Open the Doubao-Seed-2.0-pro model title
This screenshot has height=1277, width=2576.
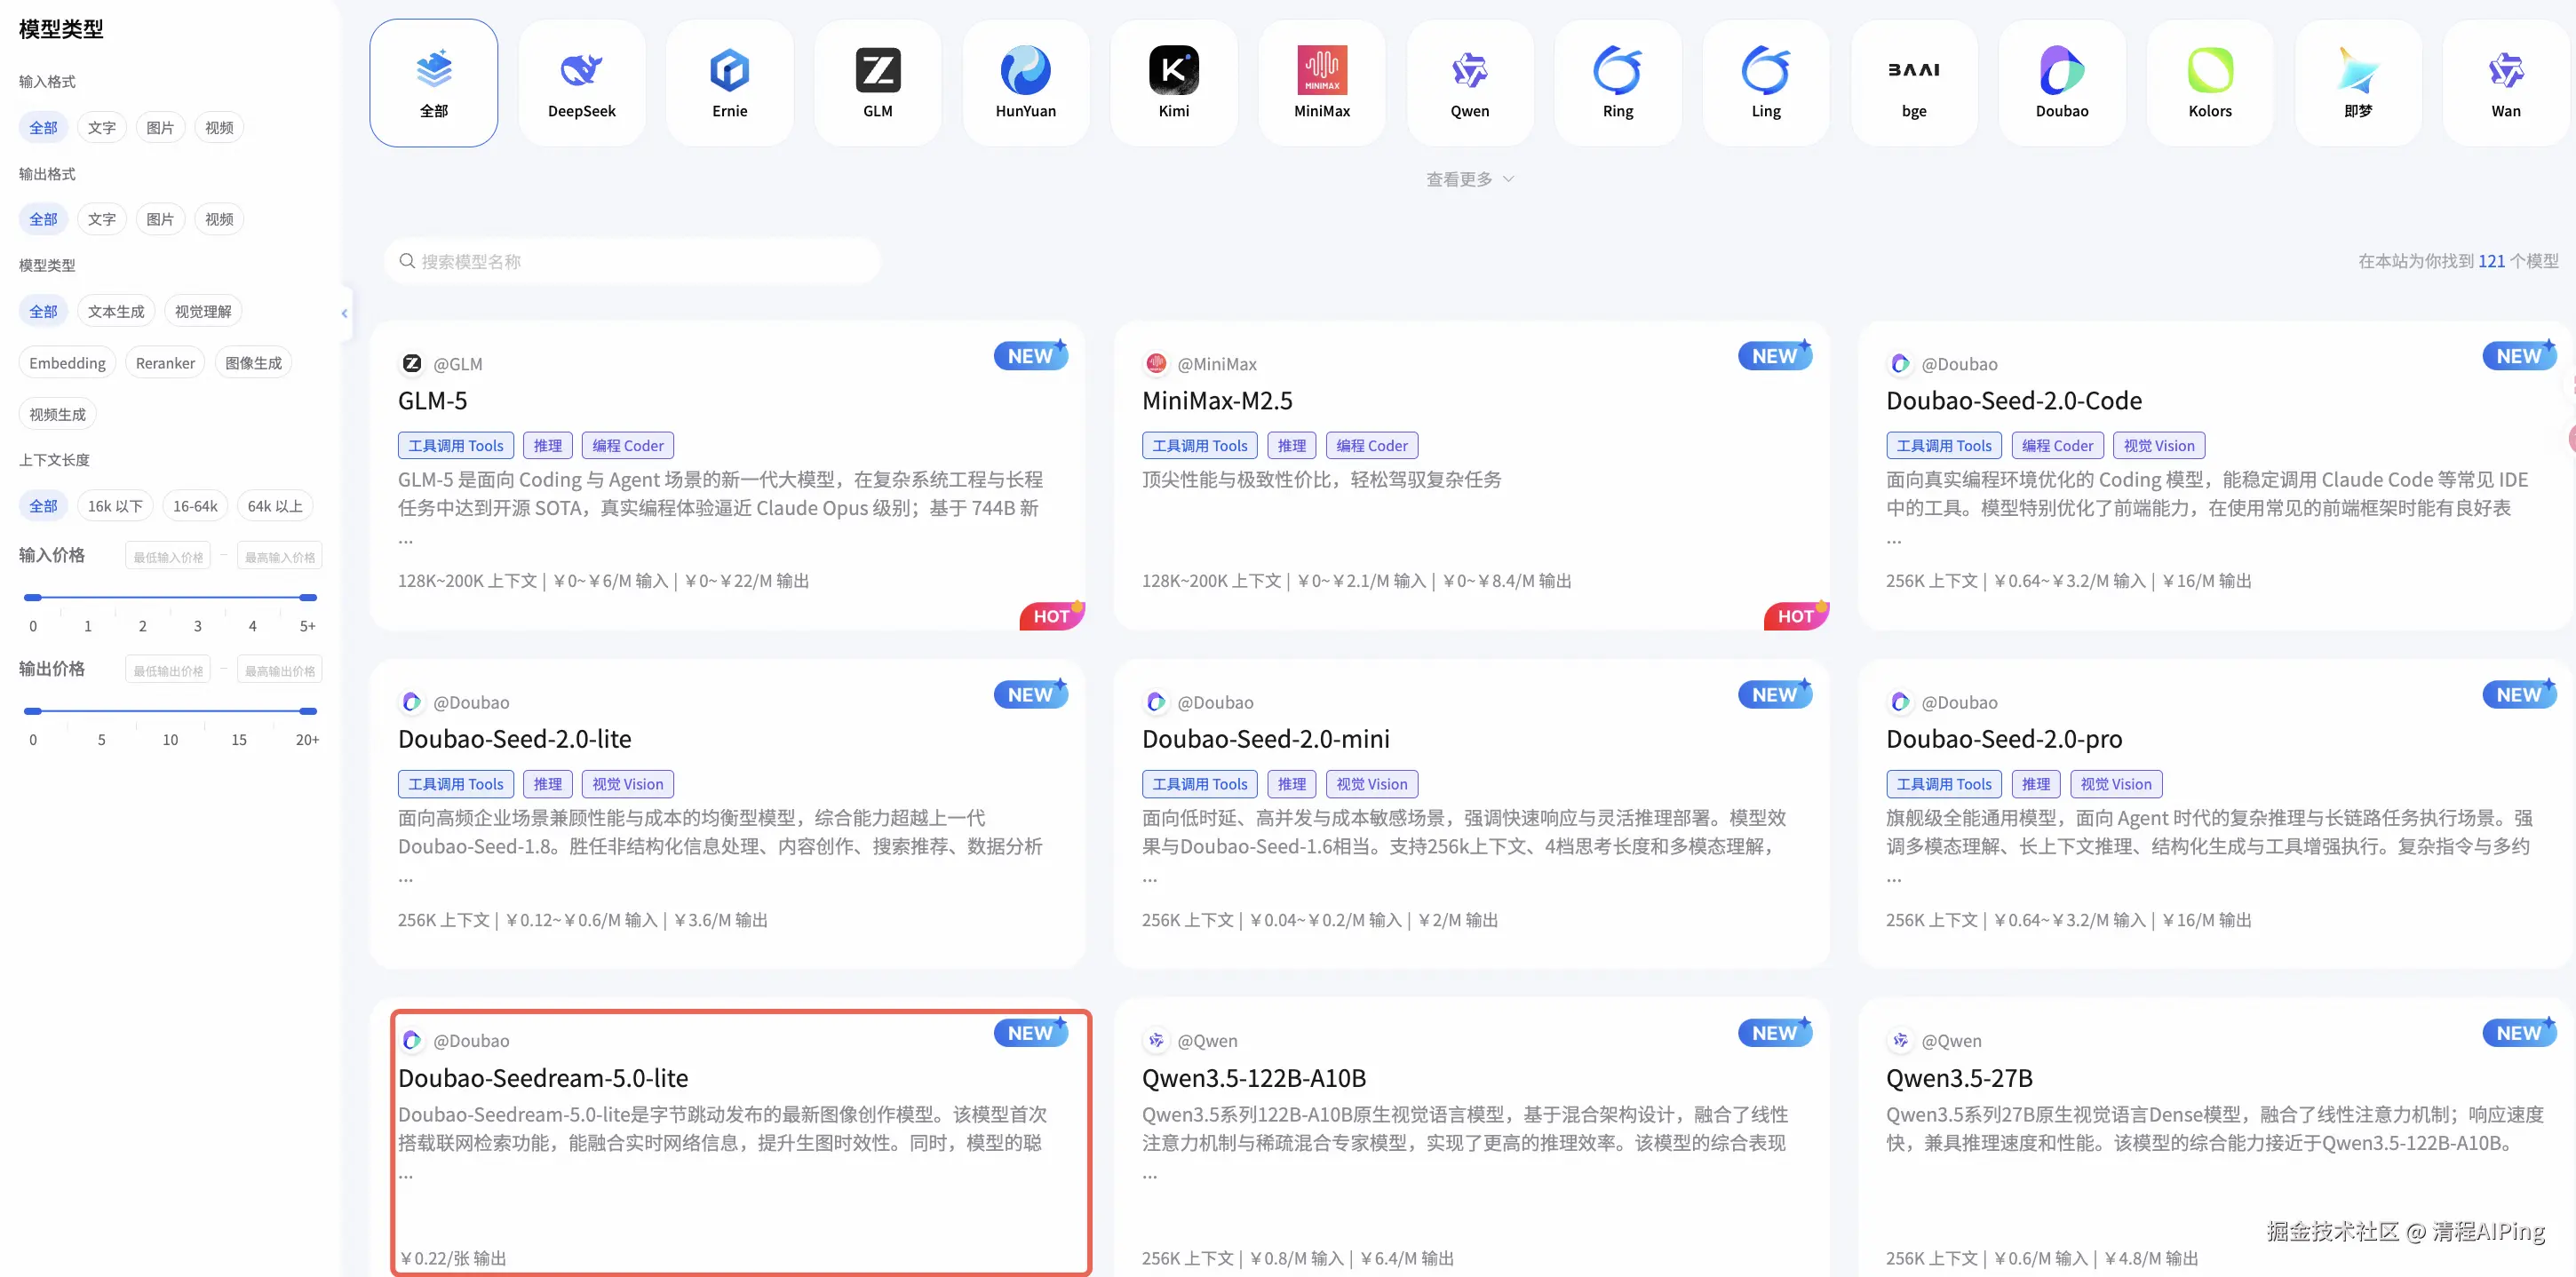click(x=2004, y=739)
